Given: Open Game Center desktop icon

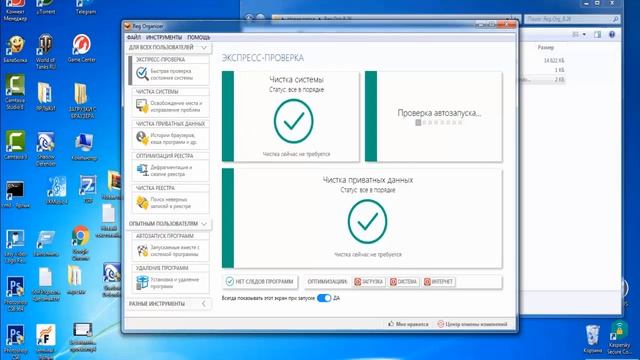Looking at the screenshot, I should coord(82,48).
